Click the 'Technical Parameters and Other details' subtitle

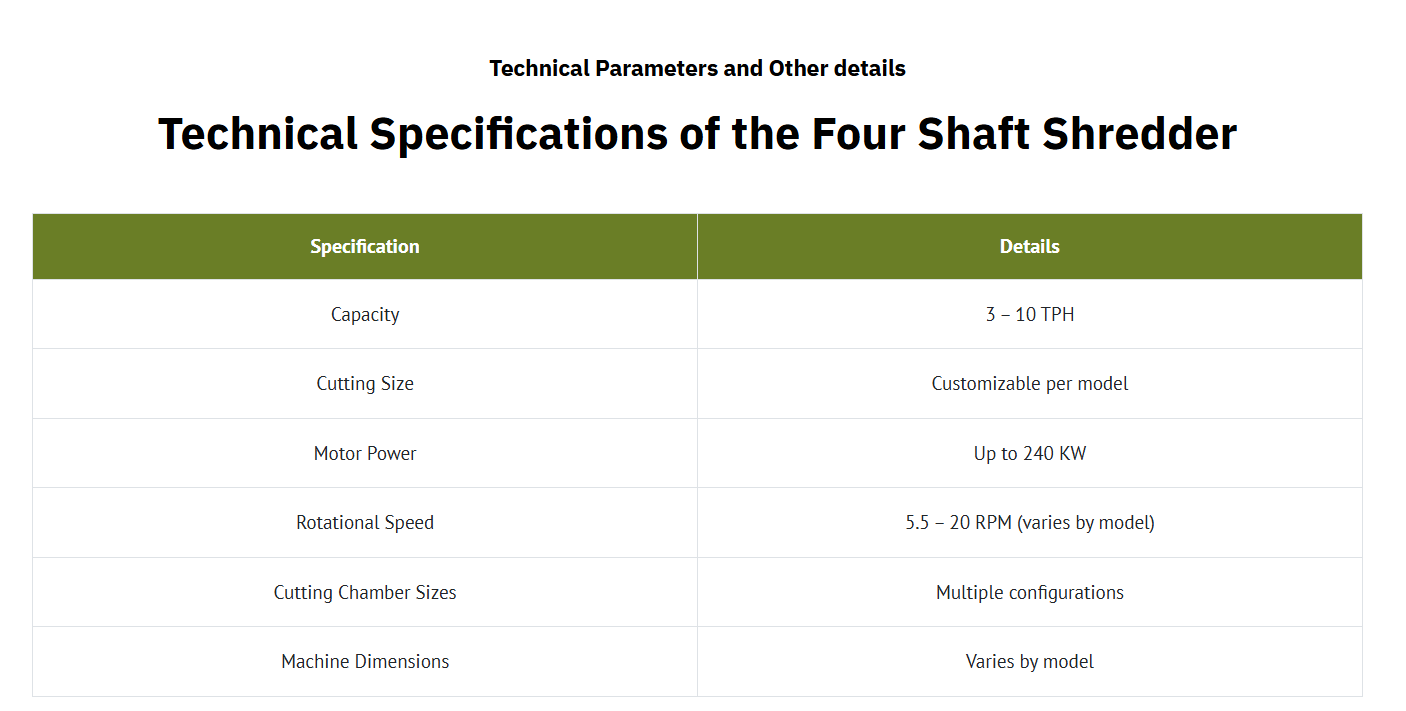click(x=697, y=69)
